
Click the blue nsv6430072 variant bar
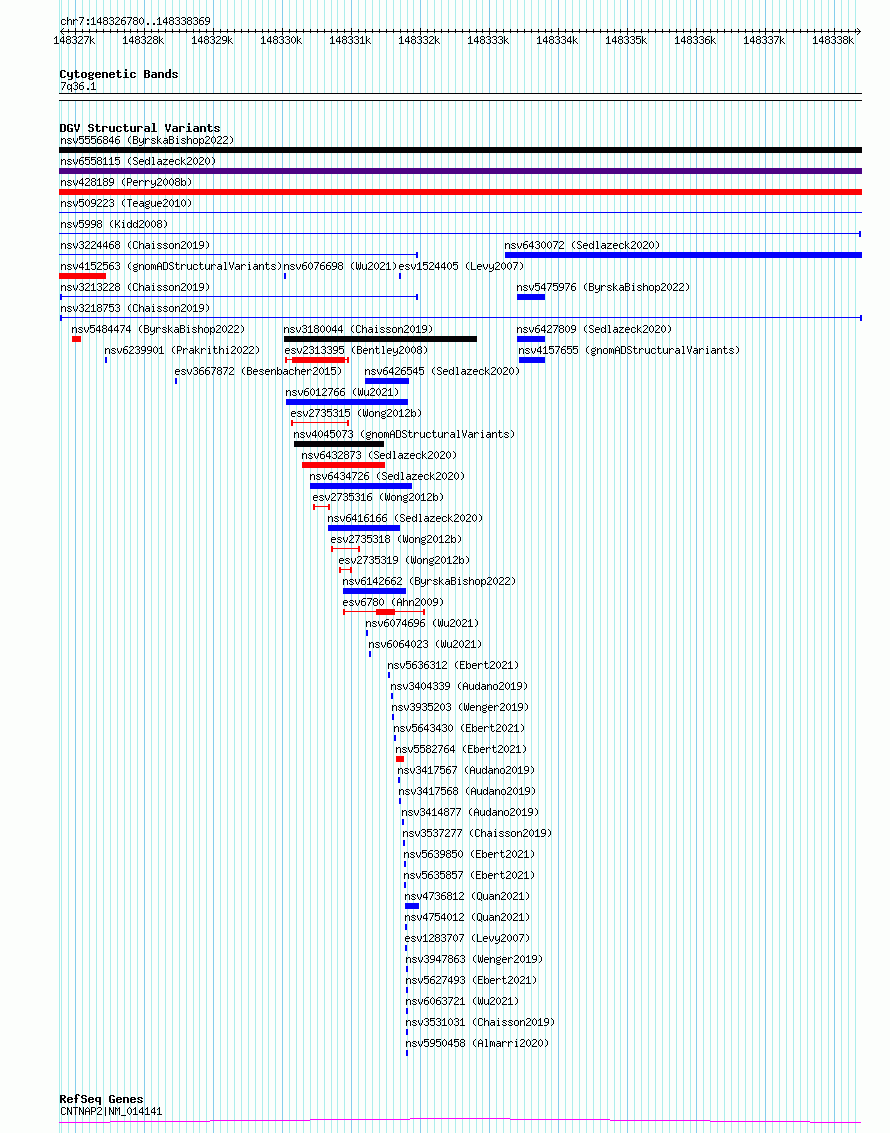coord(683,255)
